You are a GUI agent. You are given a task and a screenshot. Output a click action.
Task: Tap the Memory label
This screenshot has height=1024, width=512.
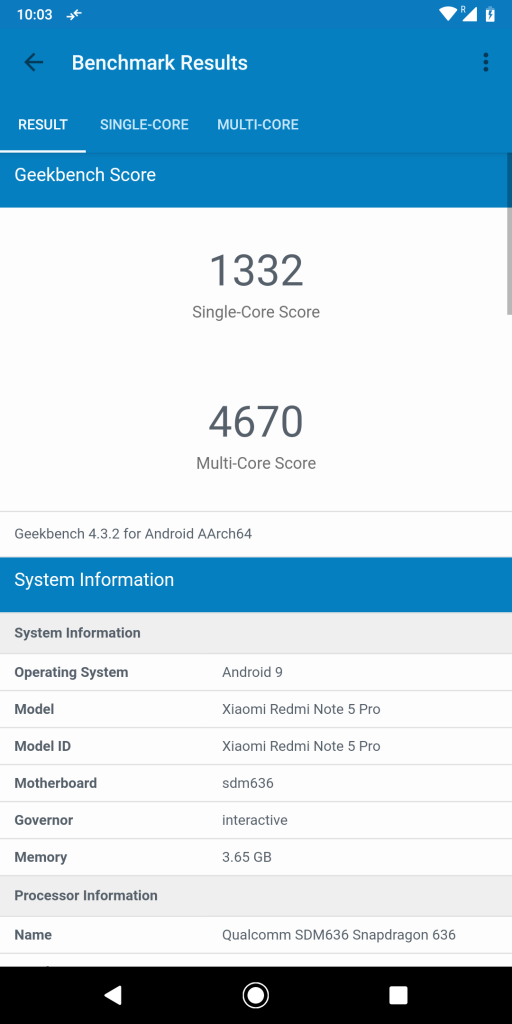(x=40, y=857)
